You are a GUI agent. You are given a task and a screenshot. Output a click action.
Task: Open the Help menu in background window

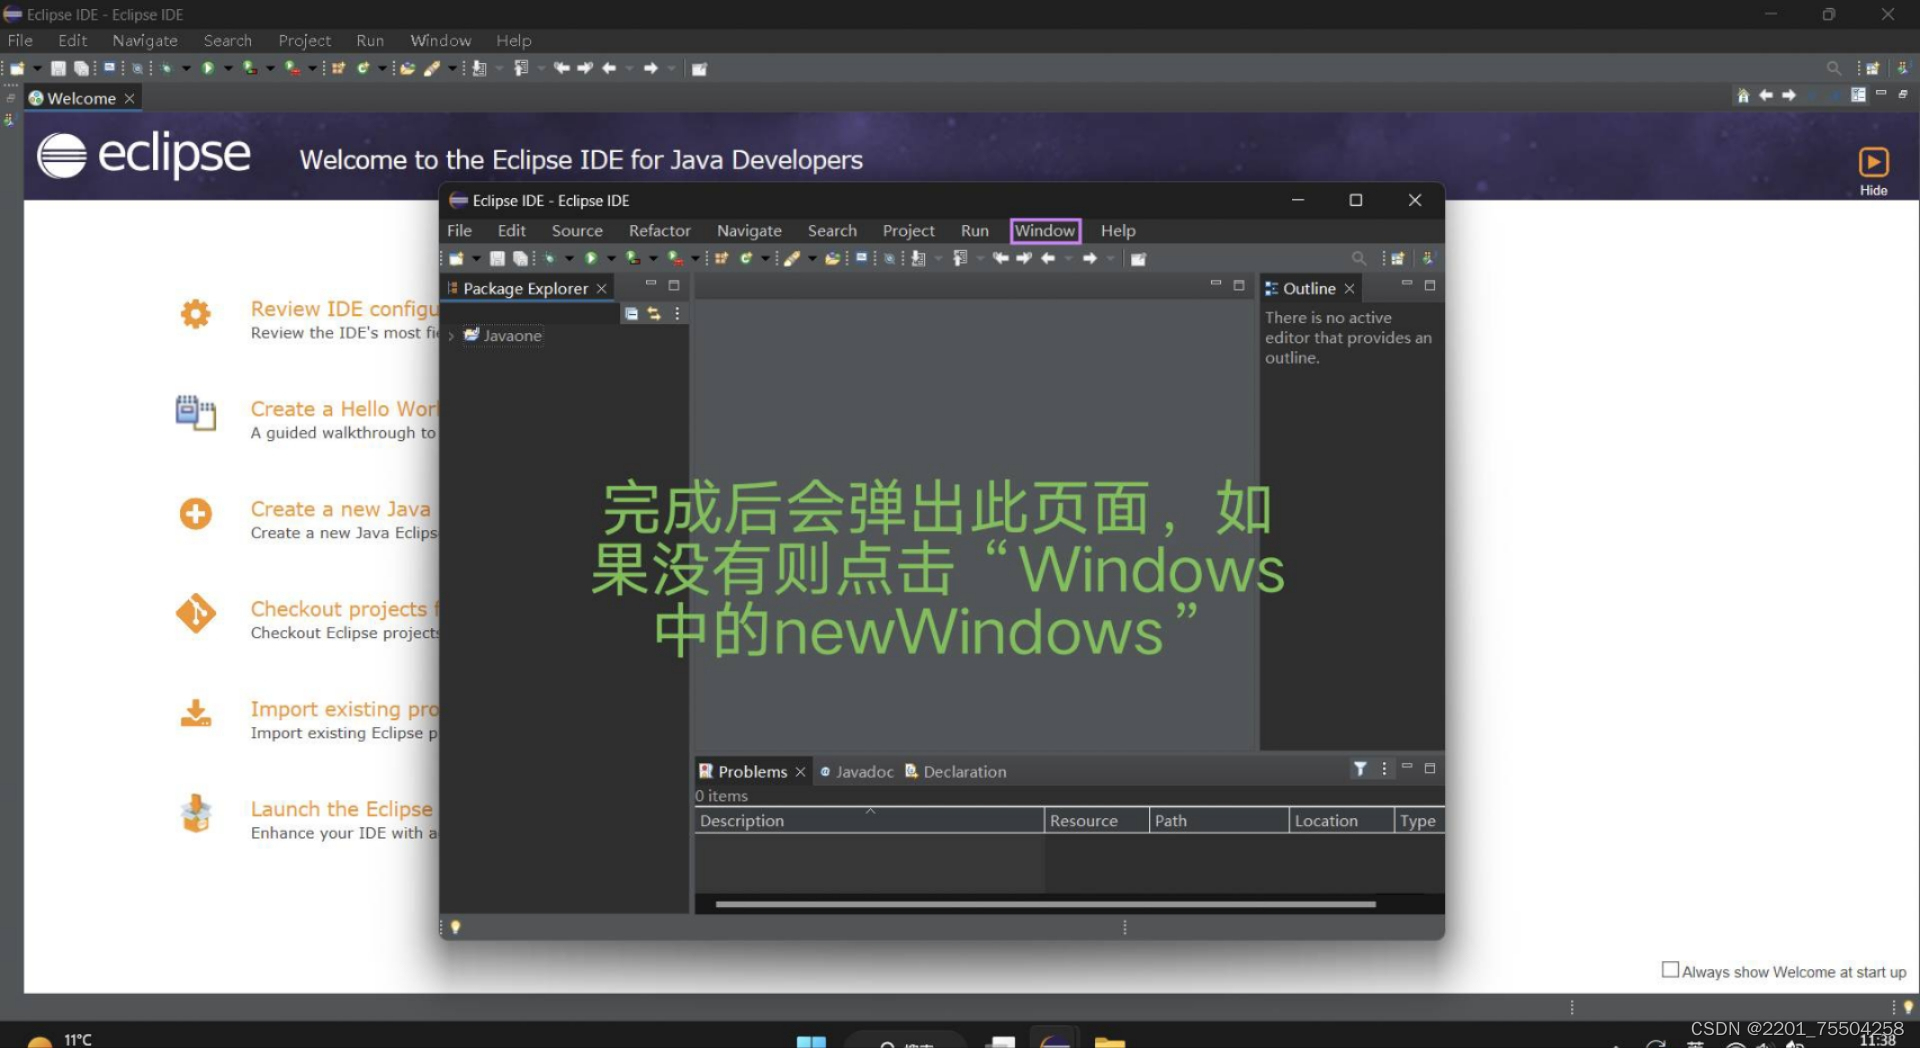click(514, 41)
